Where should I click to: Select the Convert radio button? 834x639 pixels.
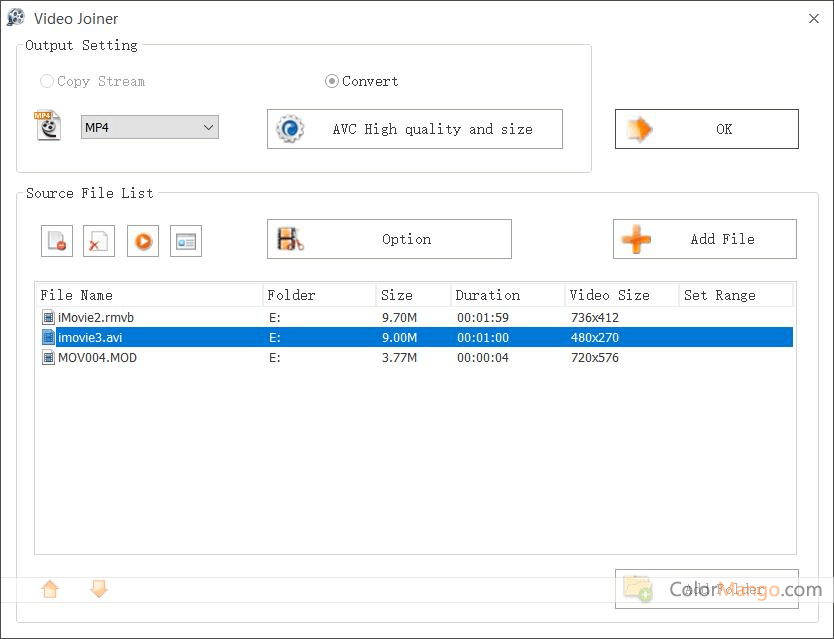point(332,82)
